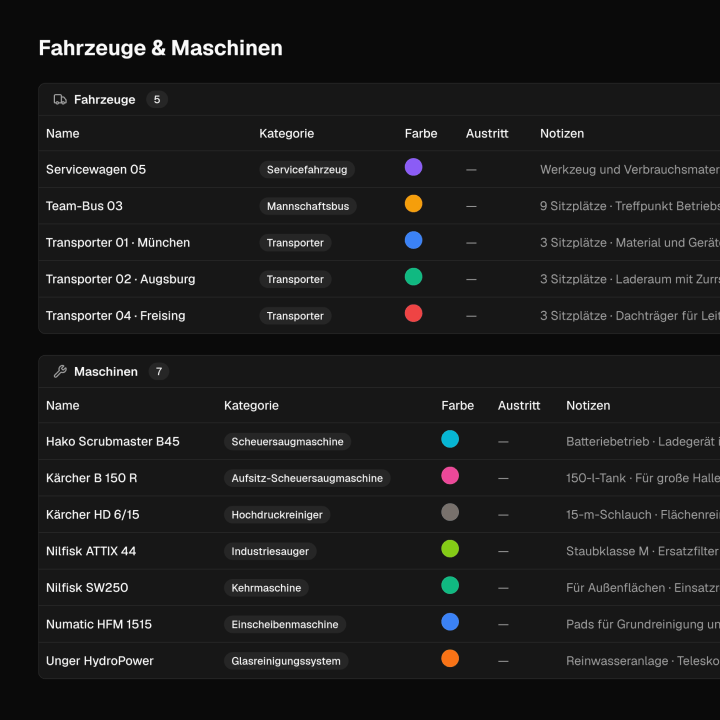Image resolution: width=720 pixels, height=720 pixels.
Task: Select the Hako Scrubmaster B45 name cell
Action: [x=112, y=441]
